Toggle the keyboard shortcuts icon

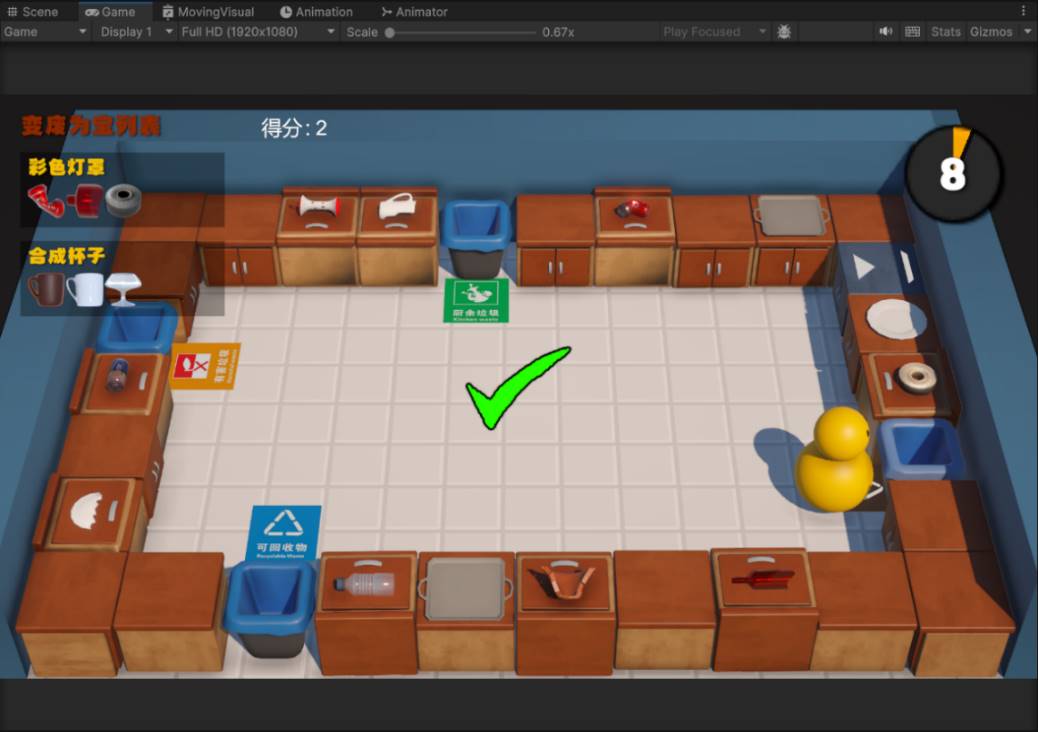pos(912,32)
